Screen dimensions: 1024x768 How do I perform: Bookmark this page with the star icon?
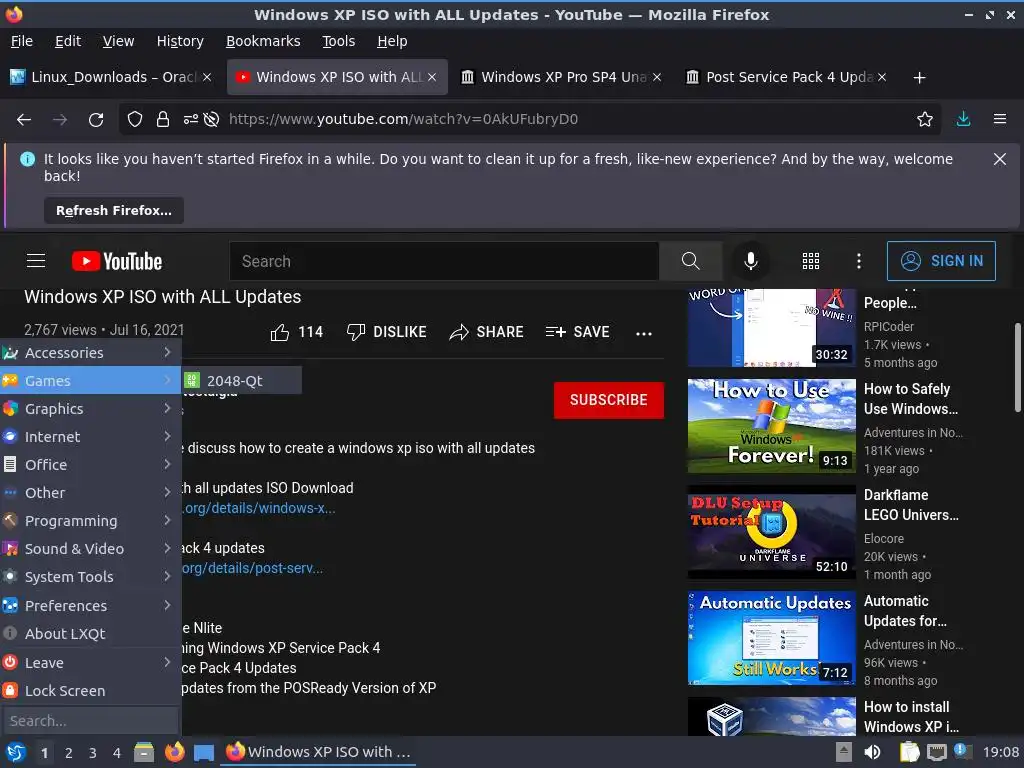click(x=925, y=120)
